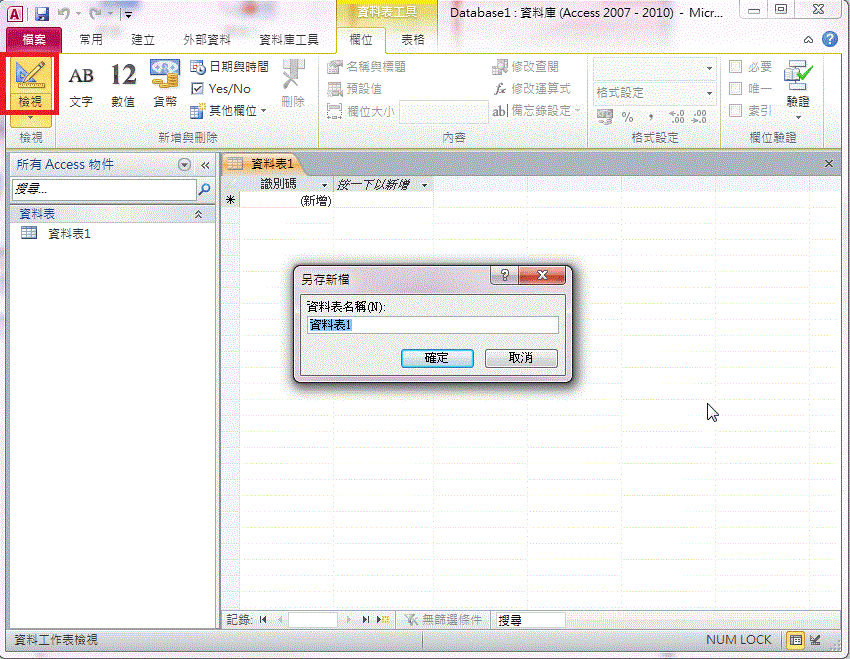Expand the 其他欄位 more fields dropdown

point(229,111)
